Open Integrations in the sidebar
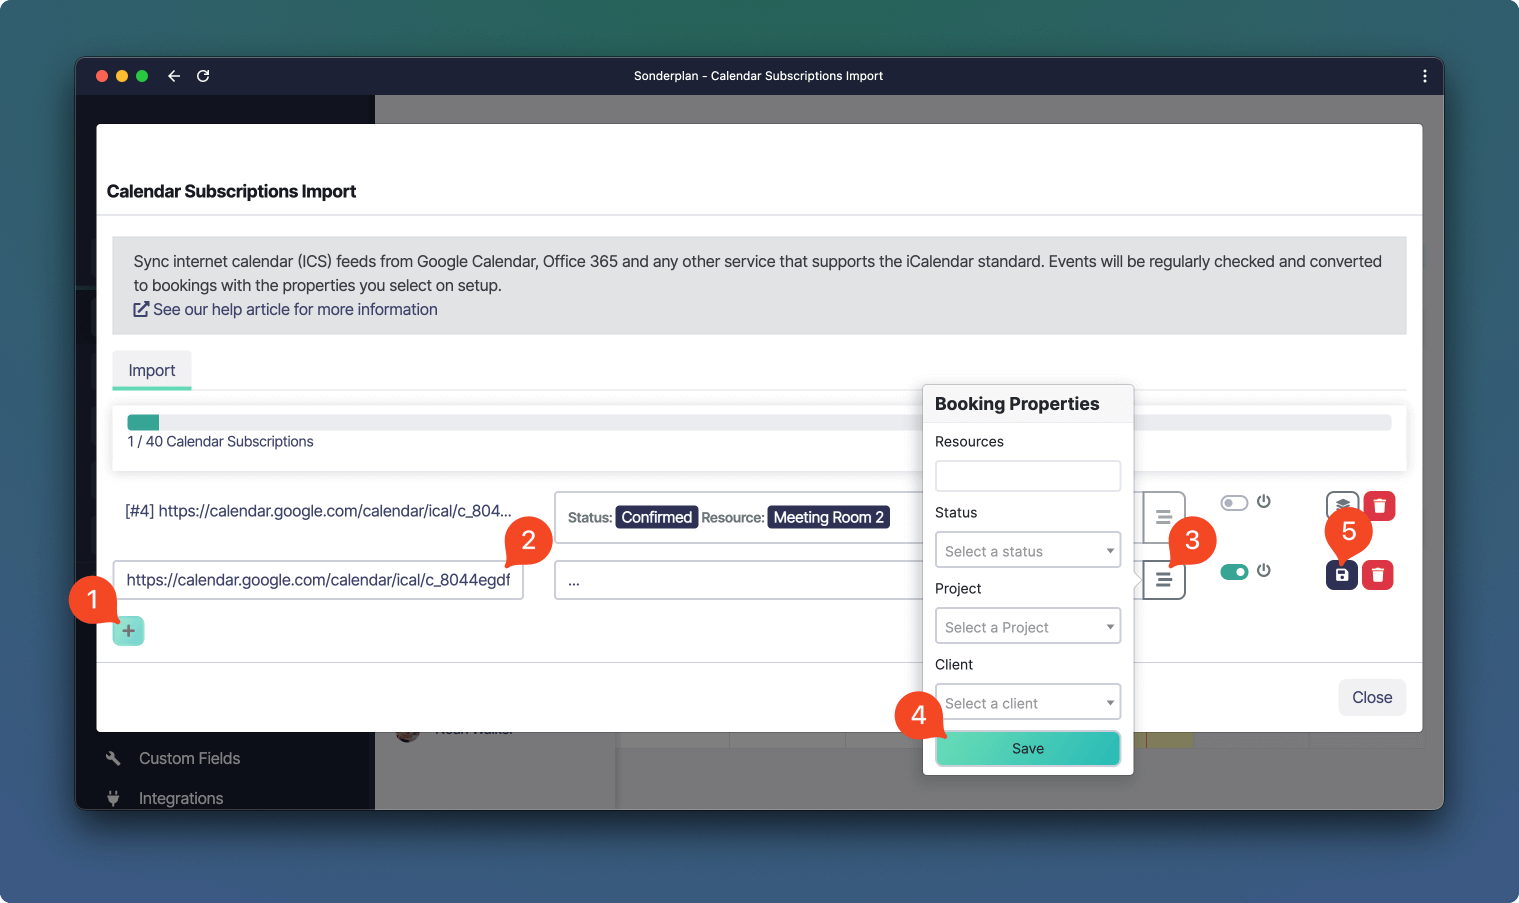This screenshot has width=1519, height=903. 181,798
